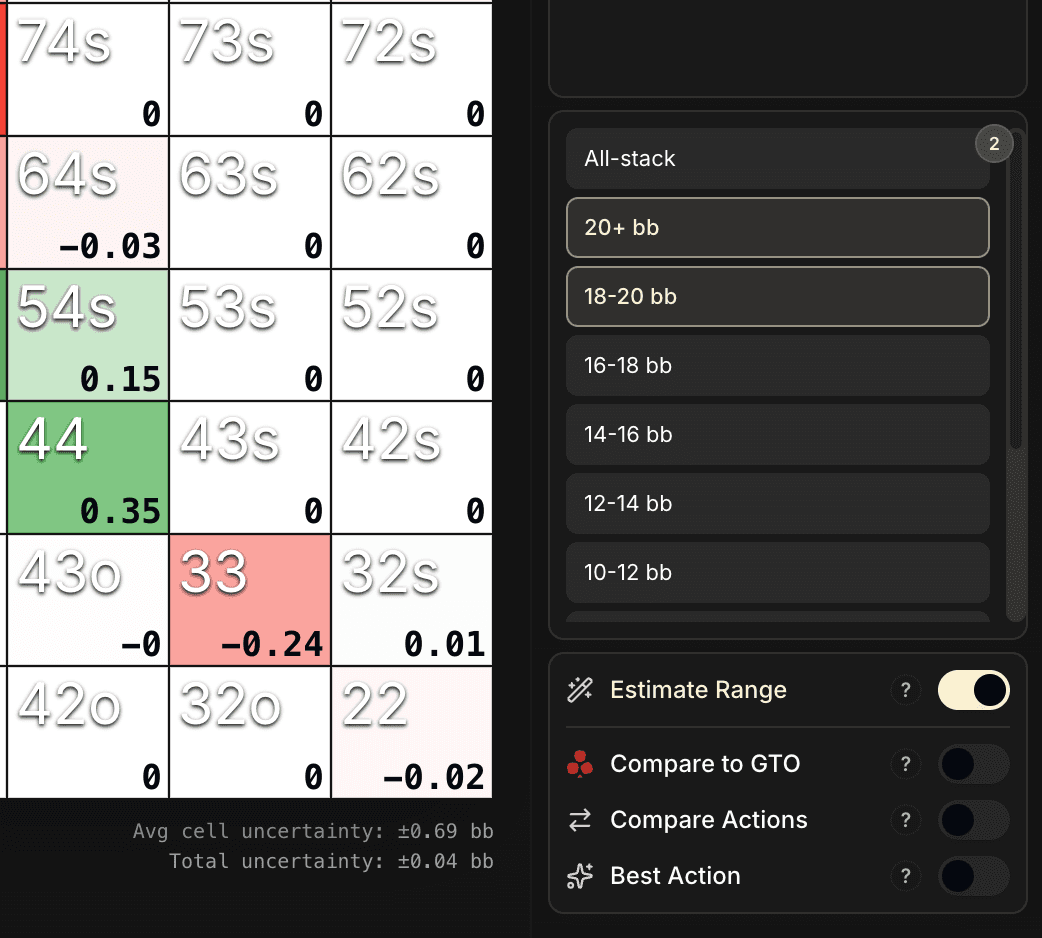
Task: Open help for Compare Actions
Action: tap(905, 820)
